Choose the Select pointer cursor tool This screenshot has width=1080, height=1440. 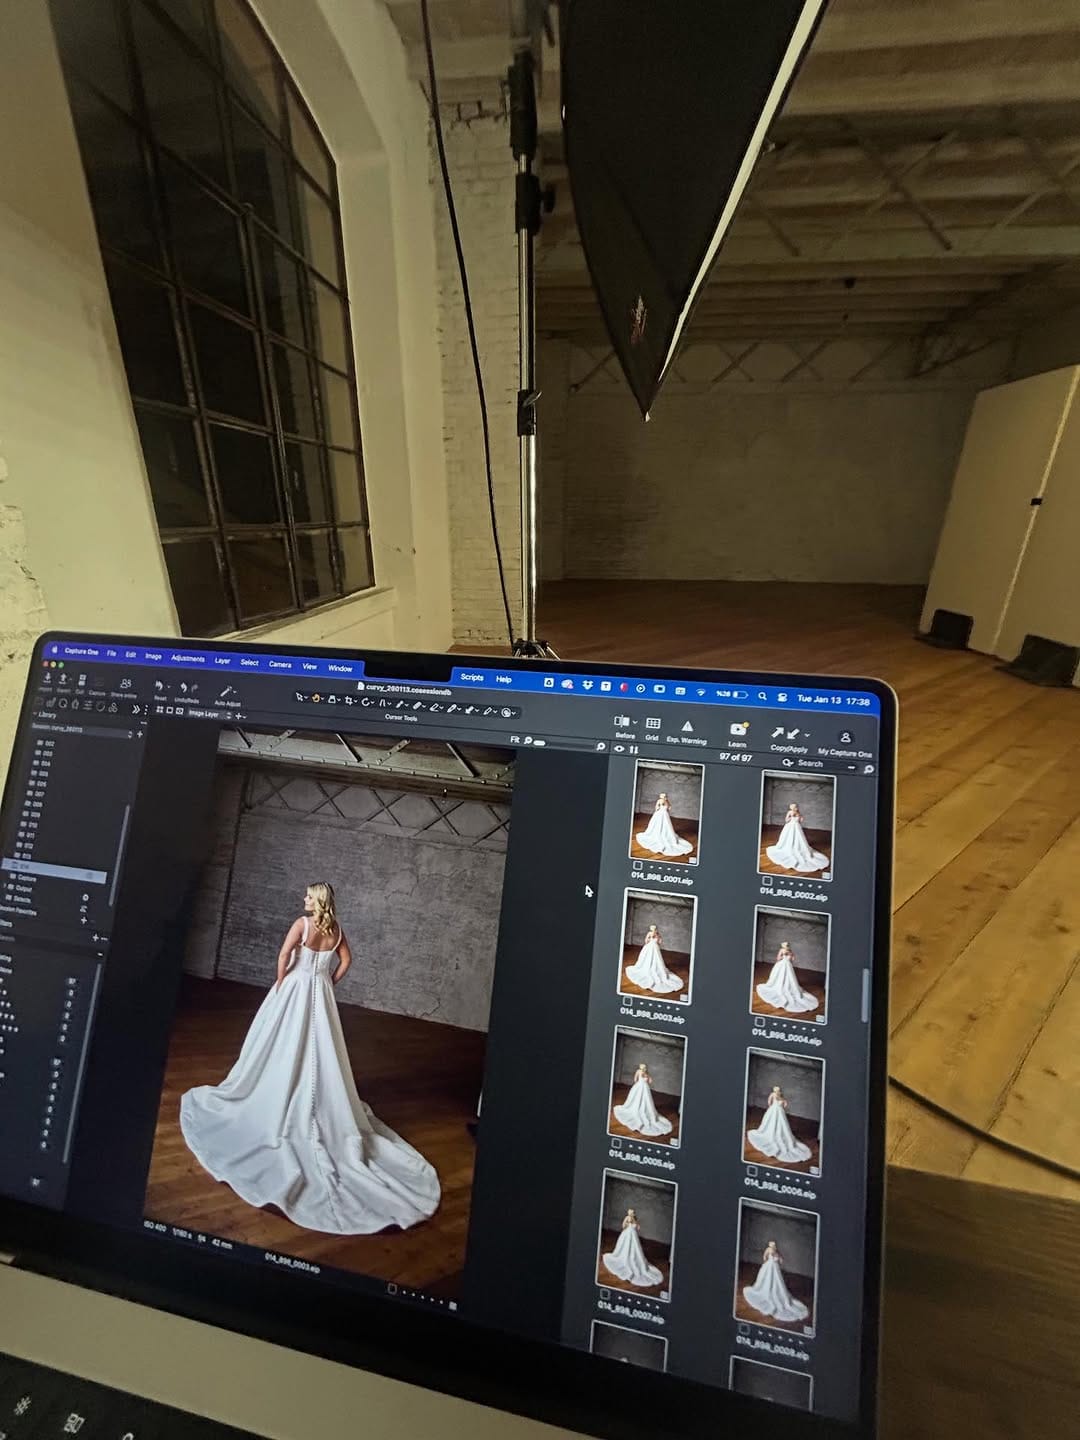coord(299,697)
